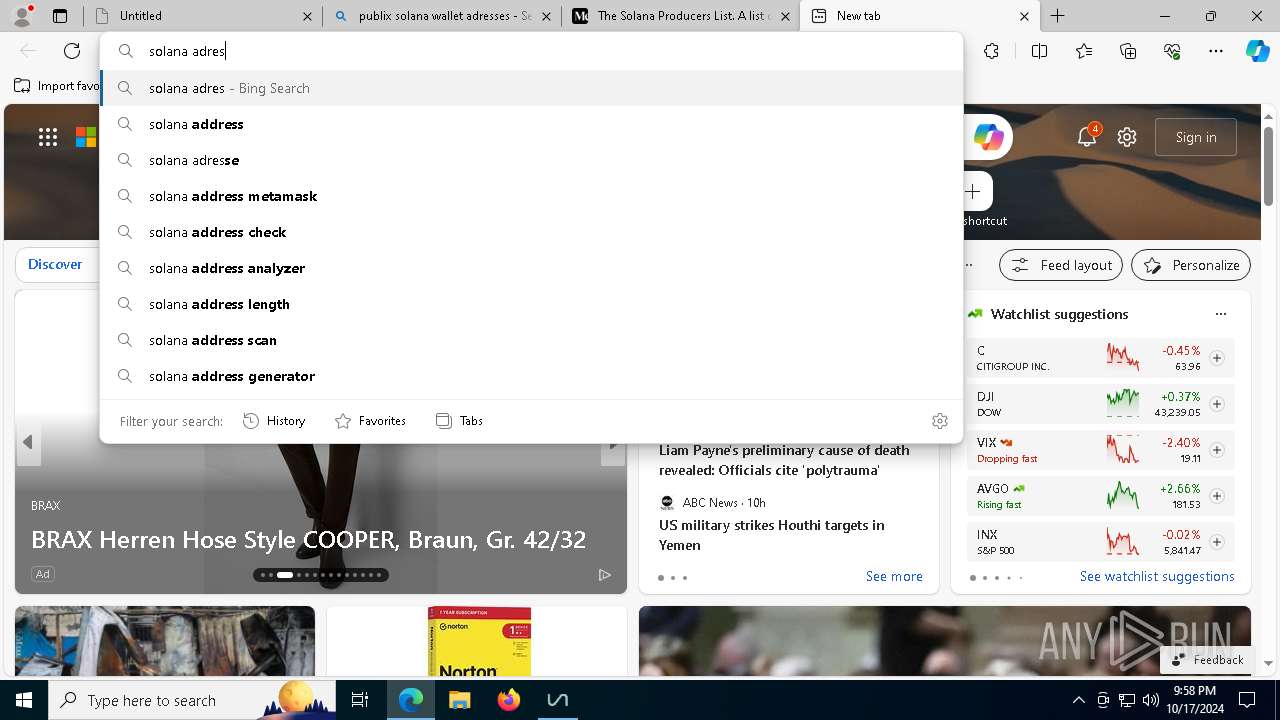Viewport: 1280px width, 720px height.
Task: Choose 'solana address' suggestion
Action: 531,124
